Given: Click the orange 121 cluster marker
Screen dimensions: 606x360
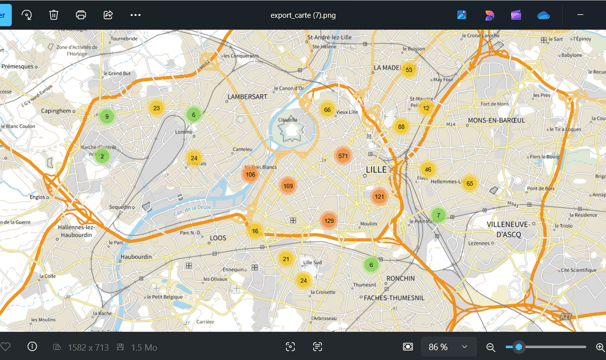Looking at the screenshot, I should (x=379, y=196).
